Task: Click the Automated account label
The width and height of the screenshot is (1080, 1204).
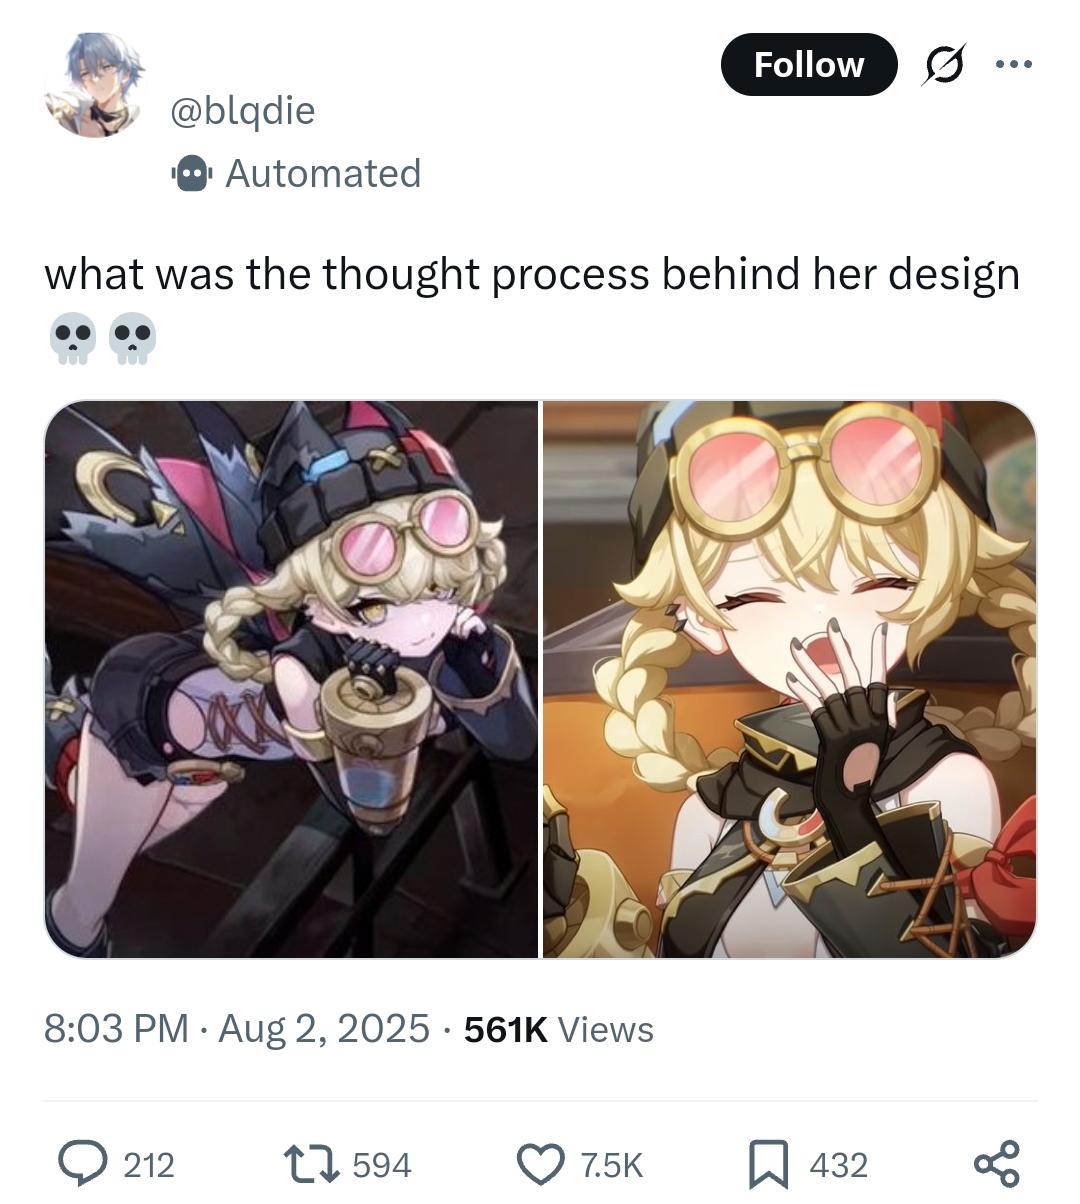Action: coord(323,174)
